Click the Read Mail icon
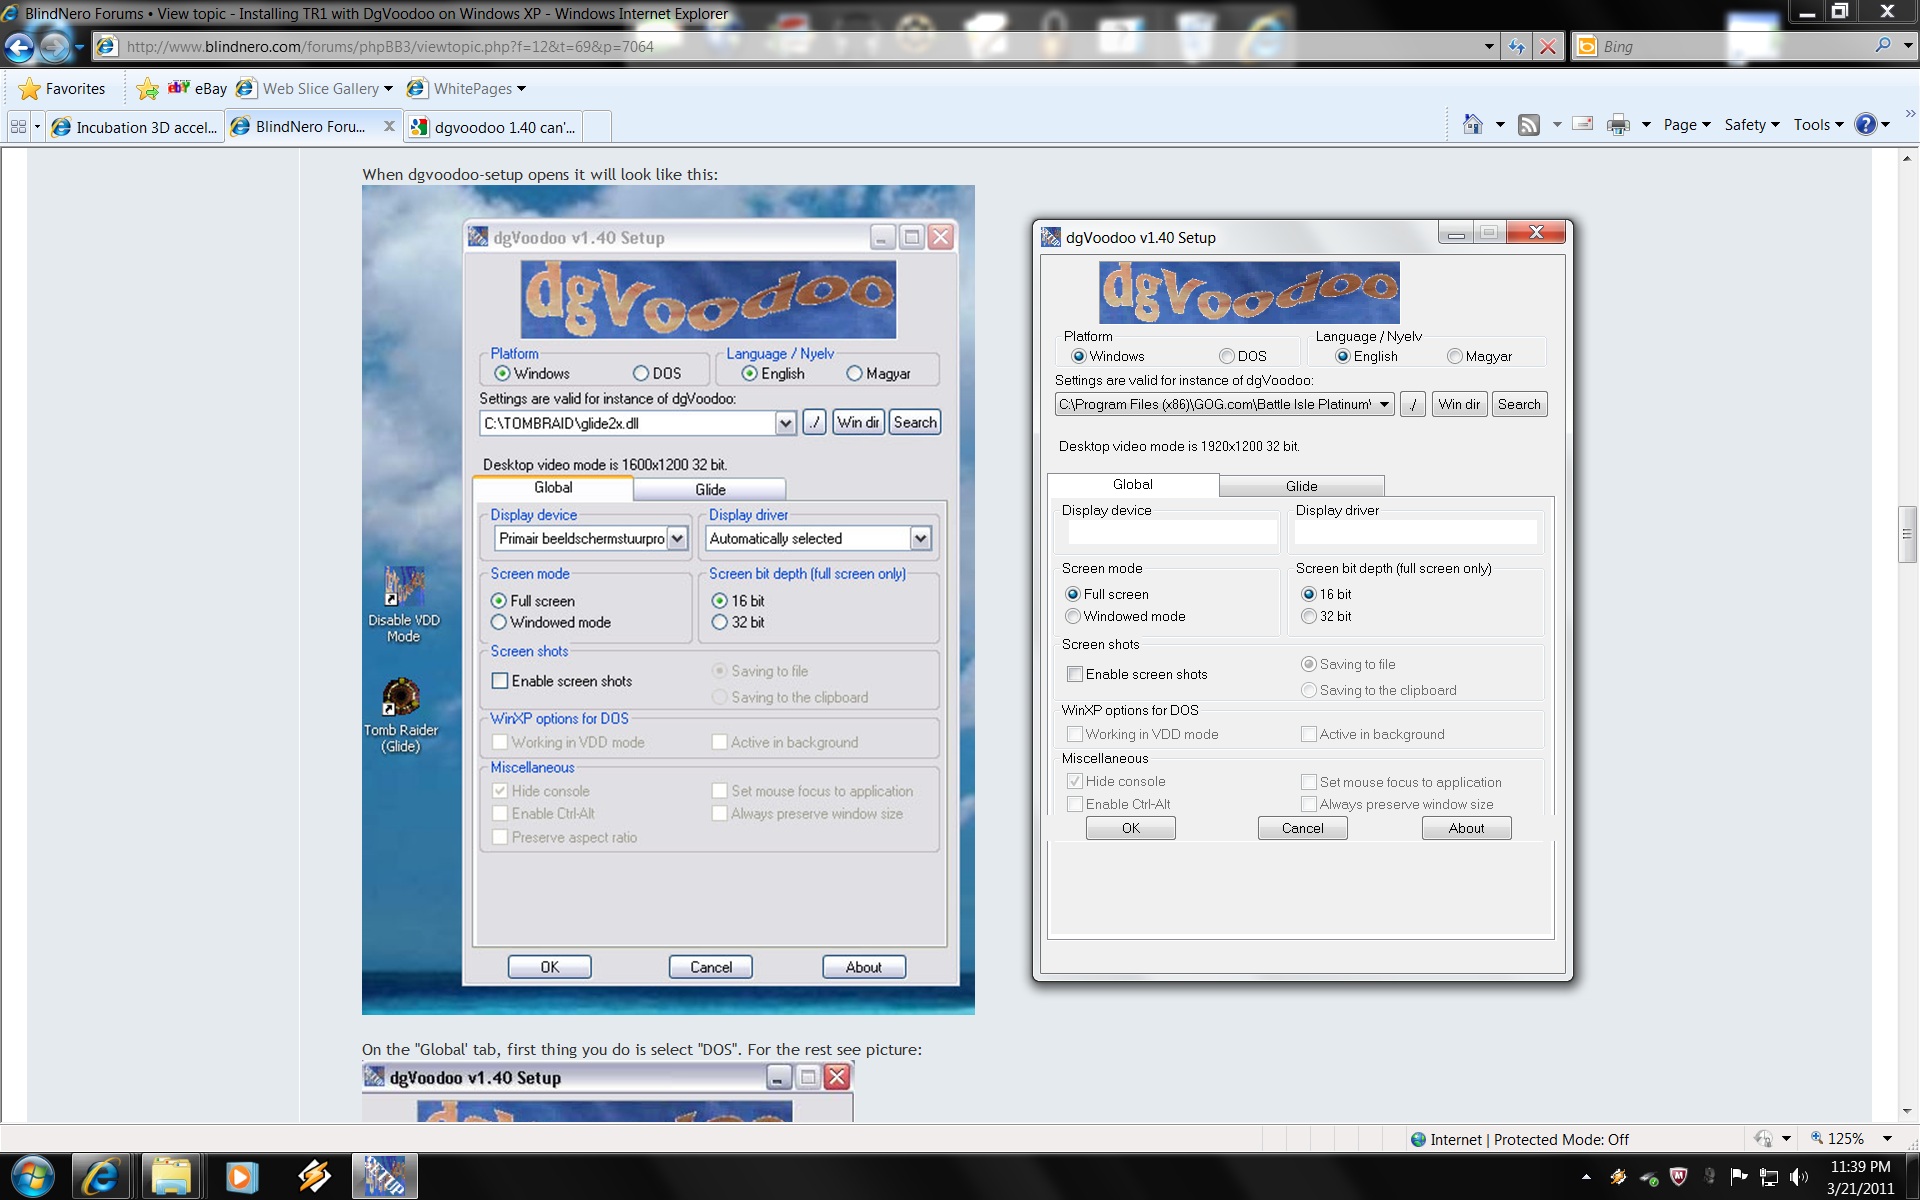This screenshot has width=1920, height=1200. [1583, 125]
